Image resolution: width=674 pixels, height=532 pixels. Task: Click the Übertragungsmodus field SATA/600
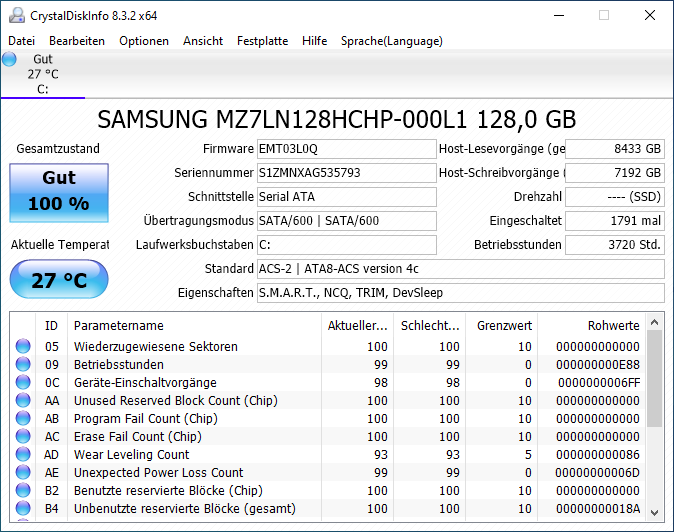(347, 221)
